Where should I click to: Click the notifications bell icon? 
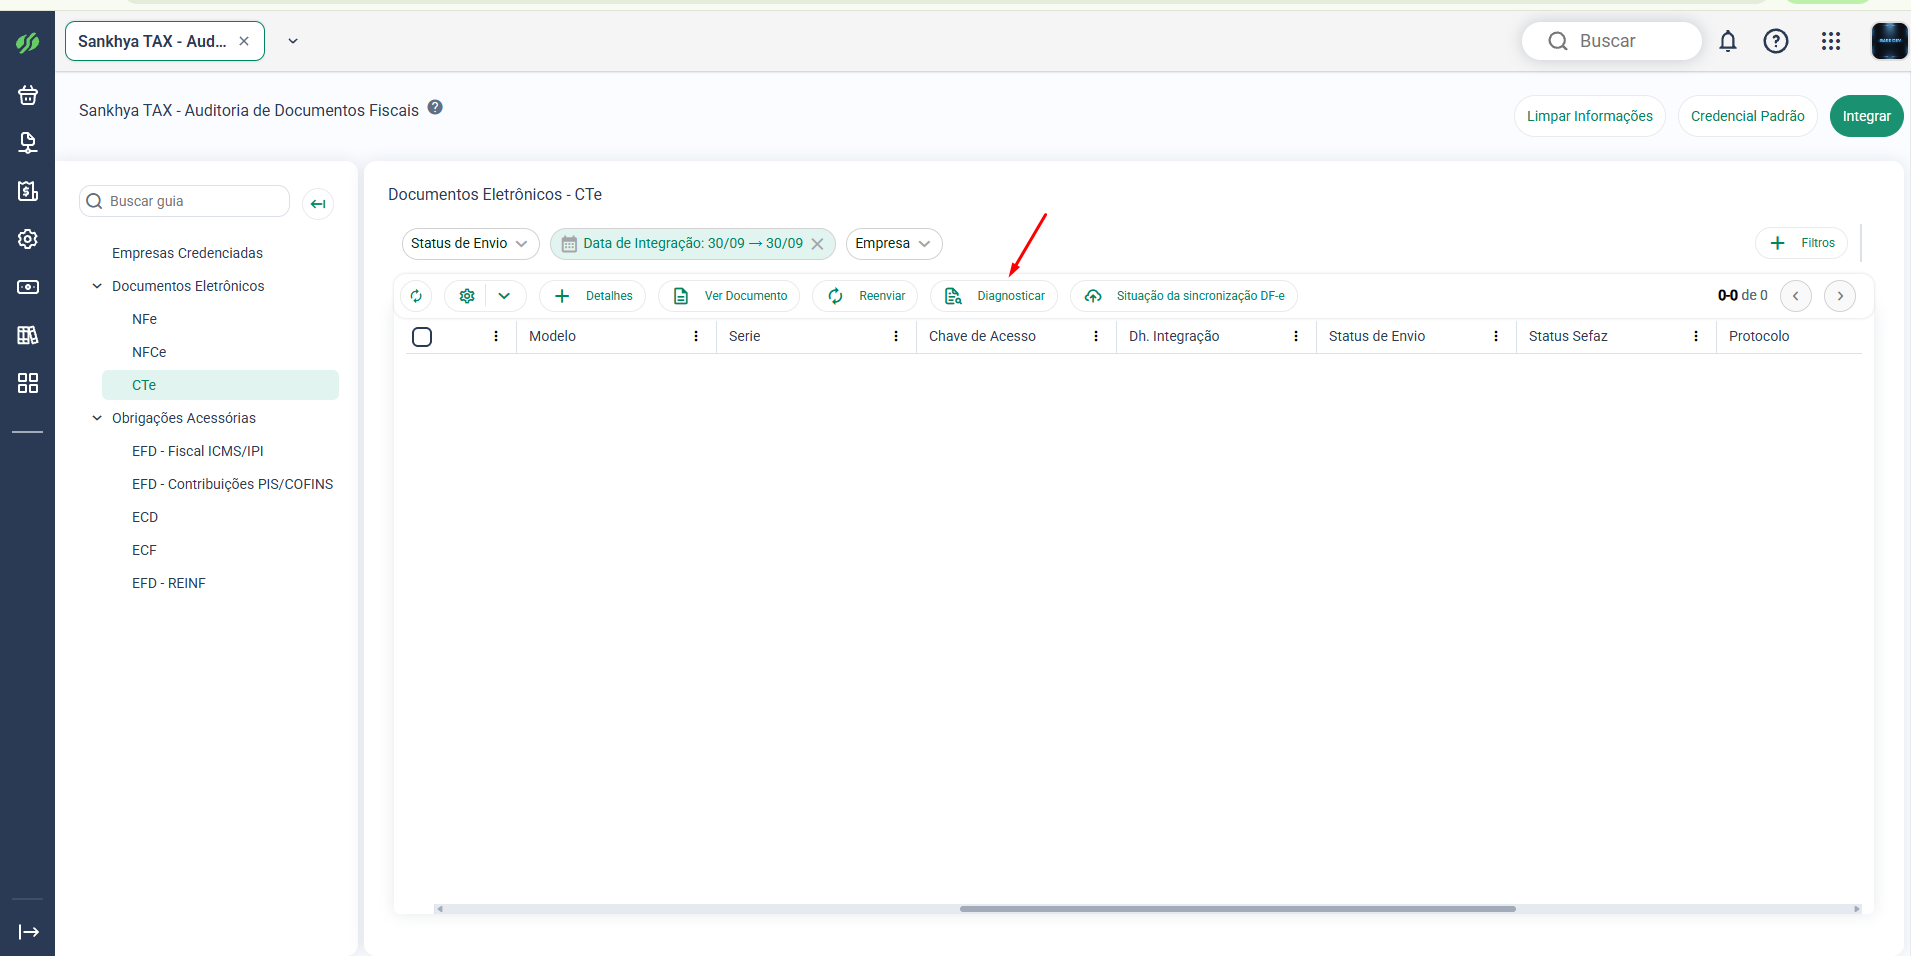coord(1727,41)
